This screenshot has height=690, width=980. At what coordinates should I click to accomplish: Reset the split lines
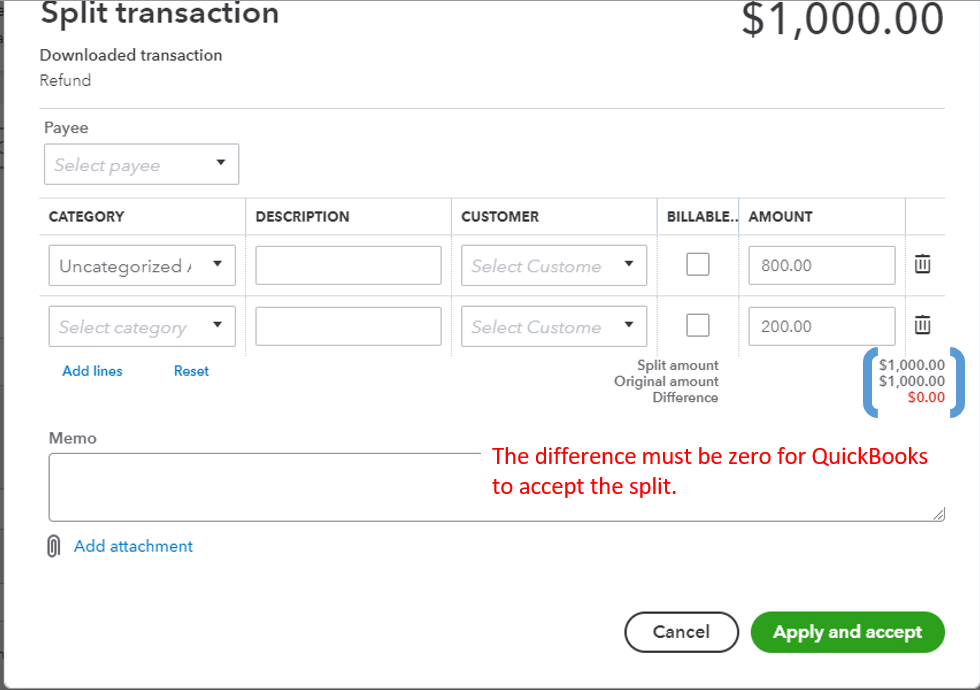(191, 371)
